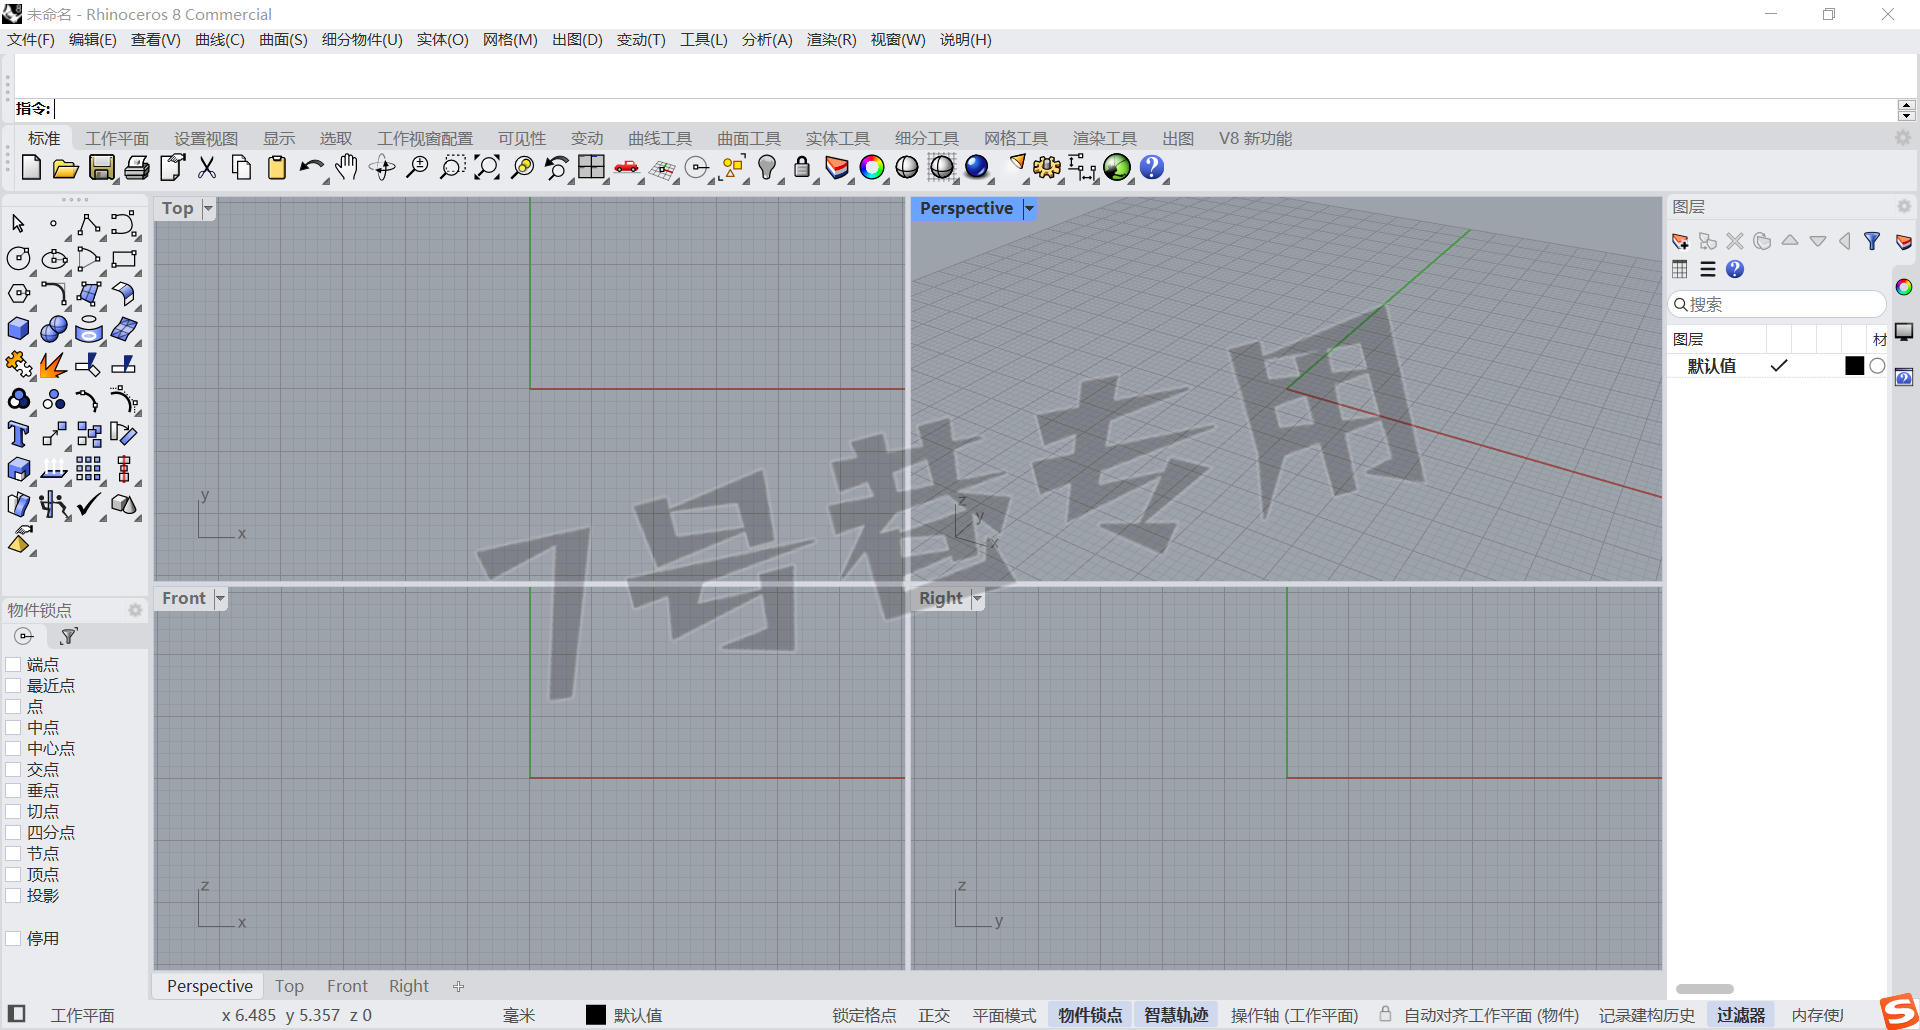Toggle 平面模式 in status bar
The height and width of the screenshot is (1030, 1920).
[x=1004, y=1015]
